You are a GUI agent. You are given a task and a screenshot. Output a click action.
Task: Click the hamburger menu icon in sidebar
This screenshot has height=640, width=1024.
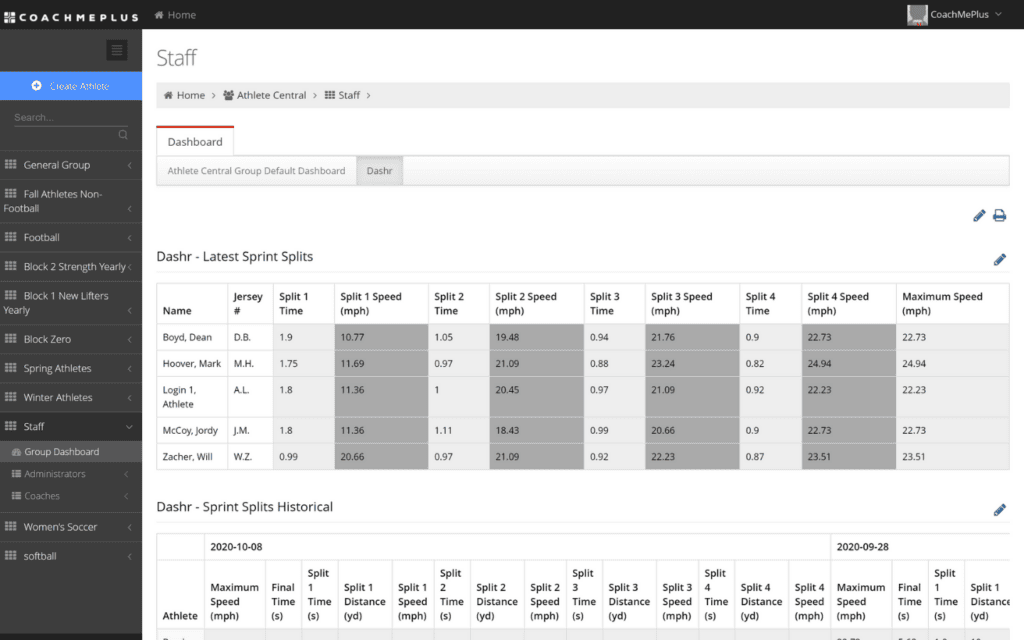point(117,50)
